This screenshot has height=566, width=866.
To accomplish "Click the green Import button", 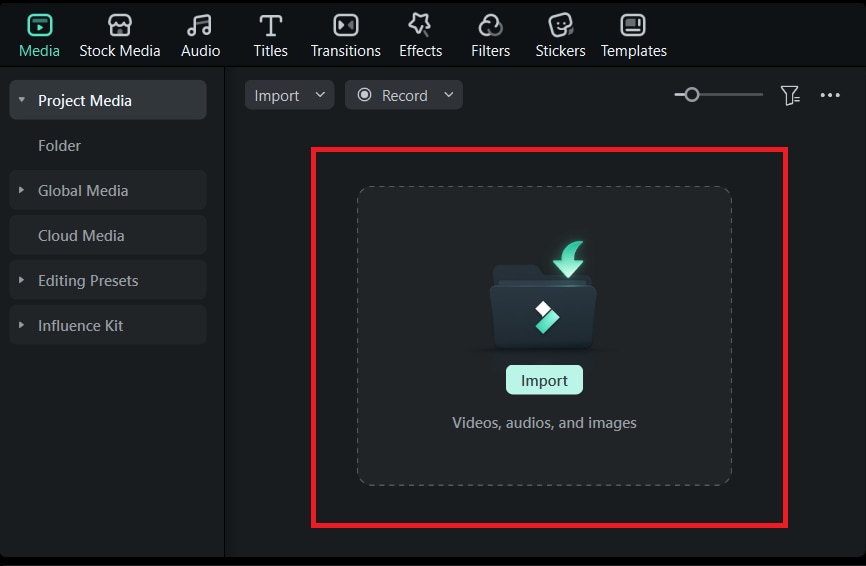I will (544, 380).
